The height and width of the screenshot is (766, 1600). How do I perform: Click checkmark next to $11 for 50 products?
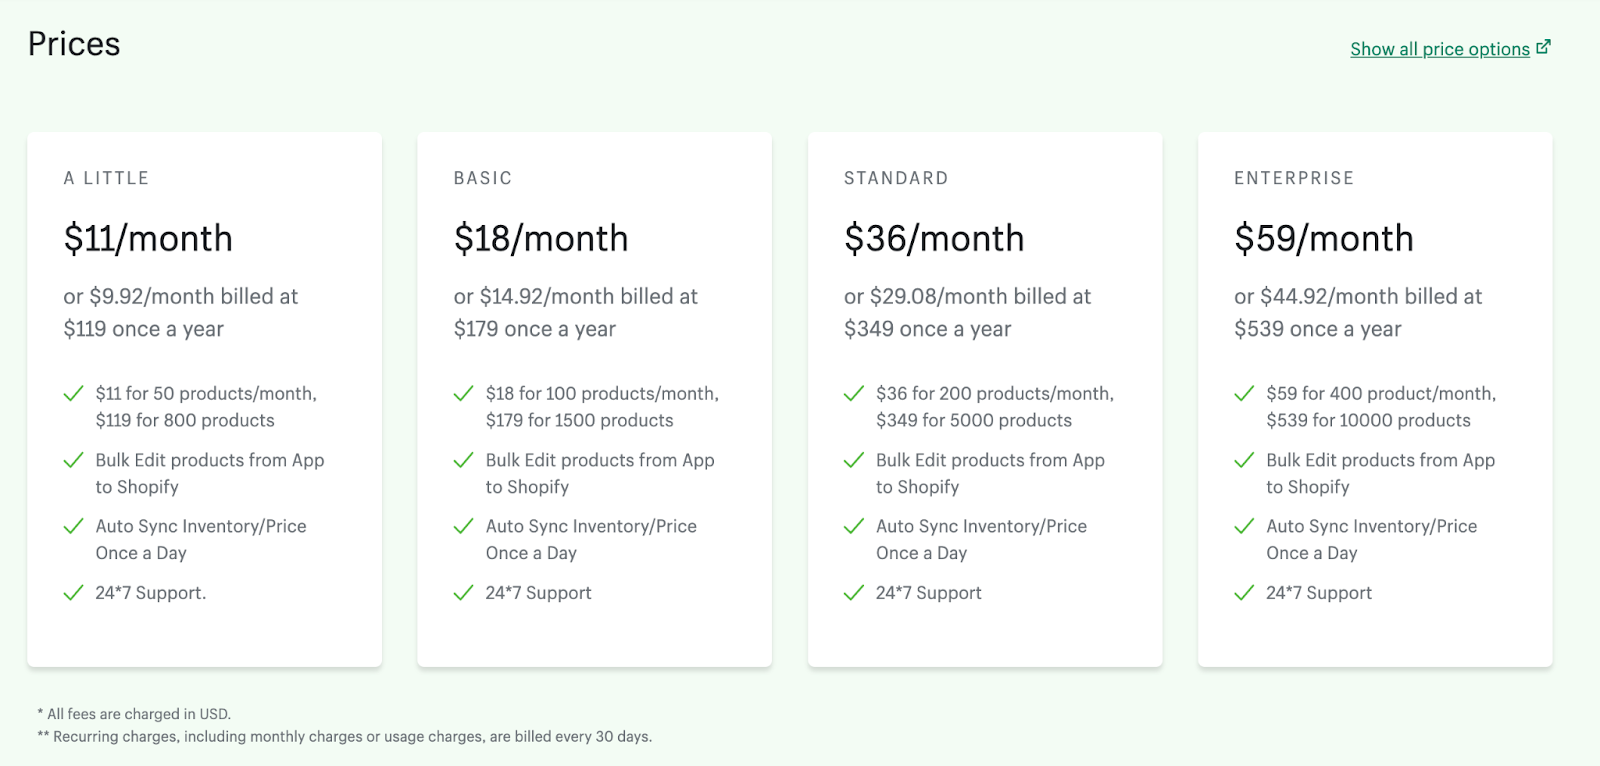73,394
